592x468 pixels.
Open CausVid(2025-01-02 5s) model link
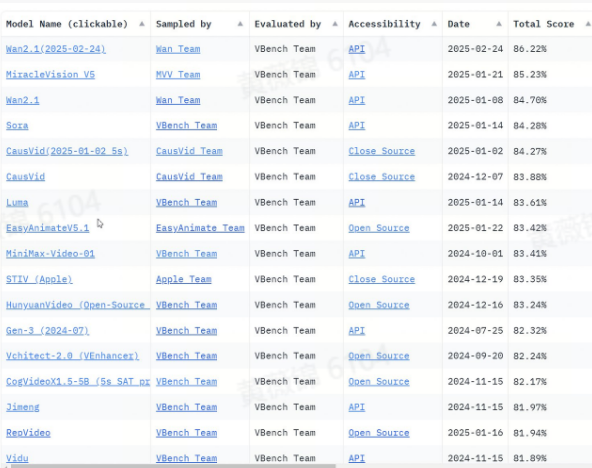[x=67, y=151]
